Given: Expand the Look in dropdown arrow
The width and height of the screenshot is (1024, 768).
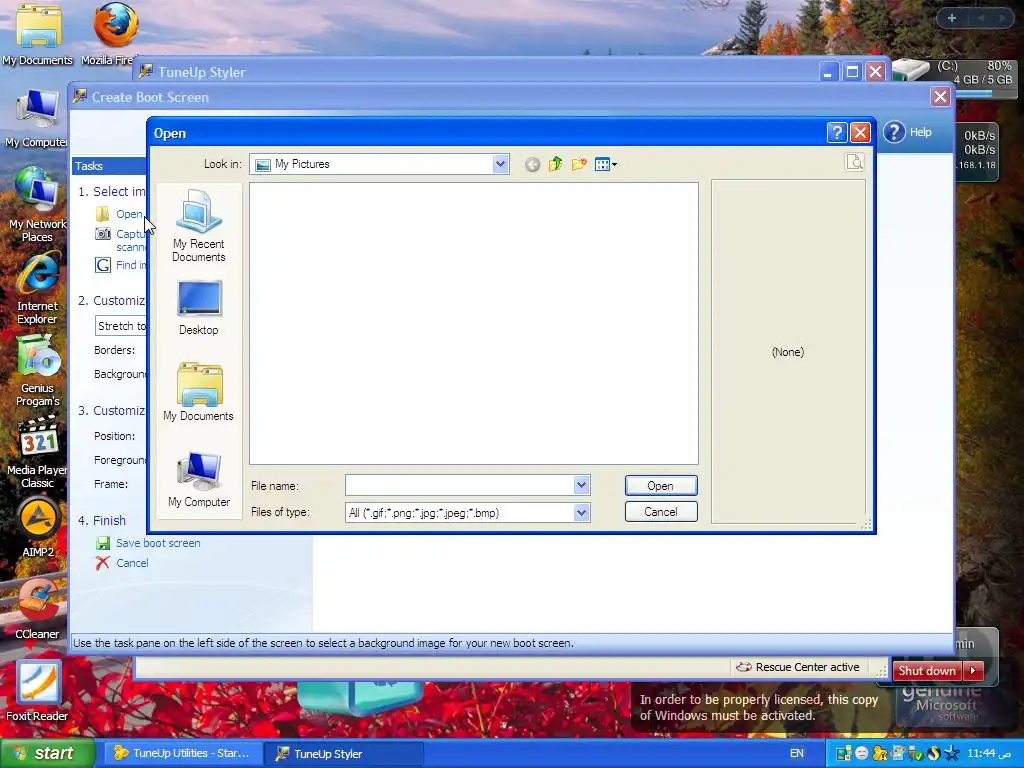Looking at the screenshot, I should [x=500, y=164].
